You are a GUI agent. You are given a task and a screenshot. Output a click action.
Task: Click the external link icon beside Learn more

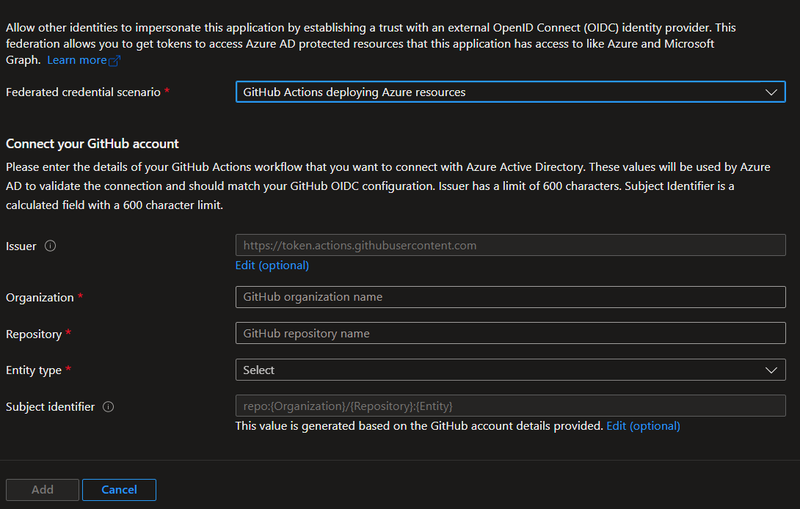coord(115,61)
